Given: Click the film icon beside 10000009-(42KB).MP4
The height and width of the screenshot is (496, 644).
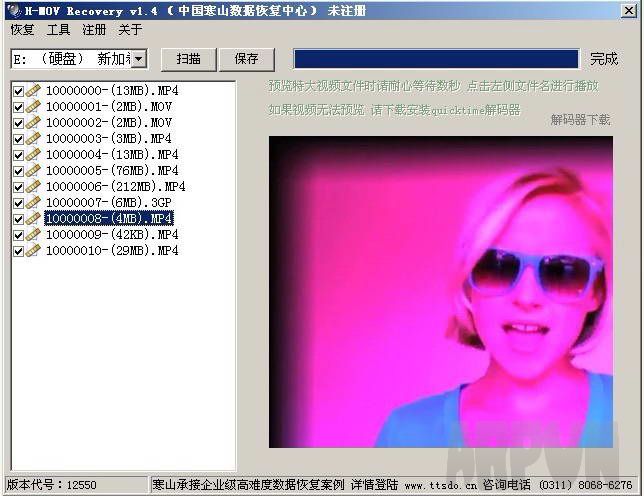Looking at the screenshot, I should tap(33, 235).
